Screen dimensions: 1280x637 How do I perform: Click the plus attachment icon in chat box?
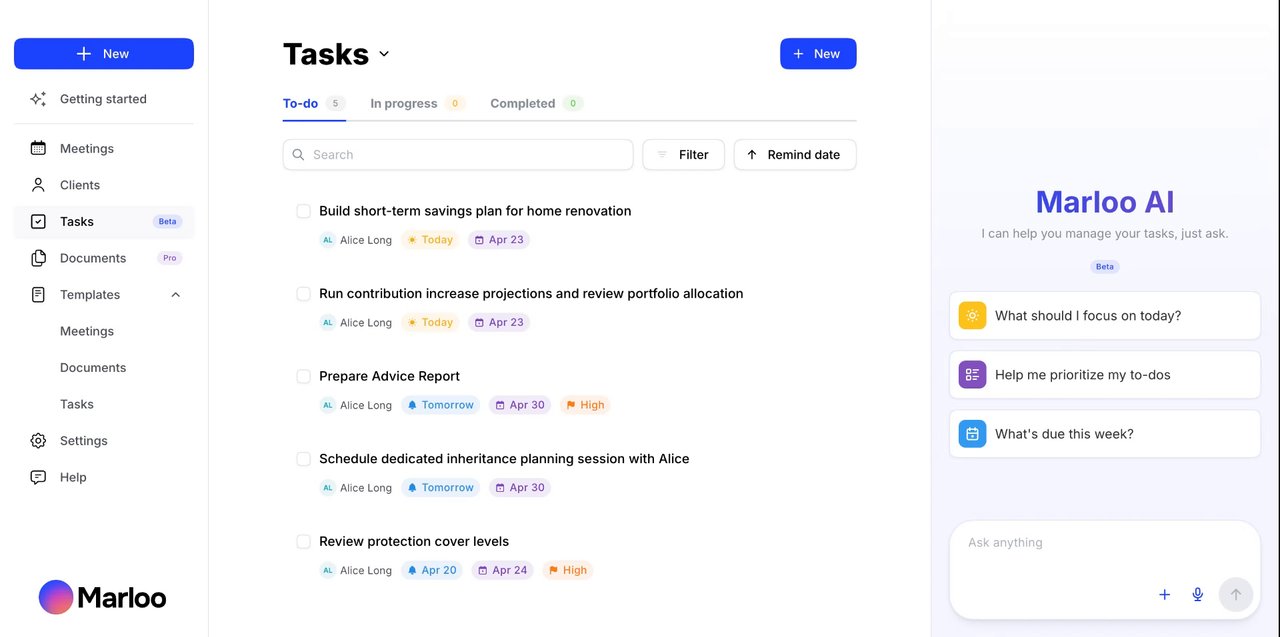1164,595
